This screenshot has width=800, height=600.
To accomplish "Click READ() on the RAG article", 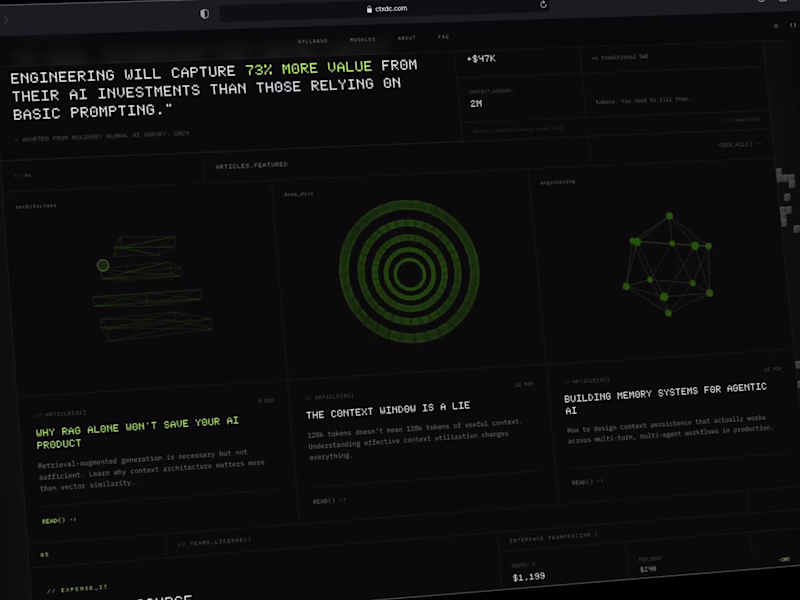I will 53,519.
